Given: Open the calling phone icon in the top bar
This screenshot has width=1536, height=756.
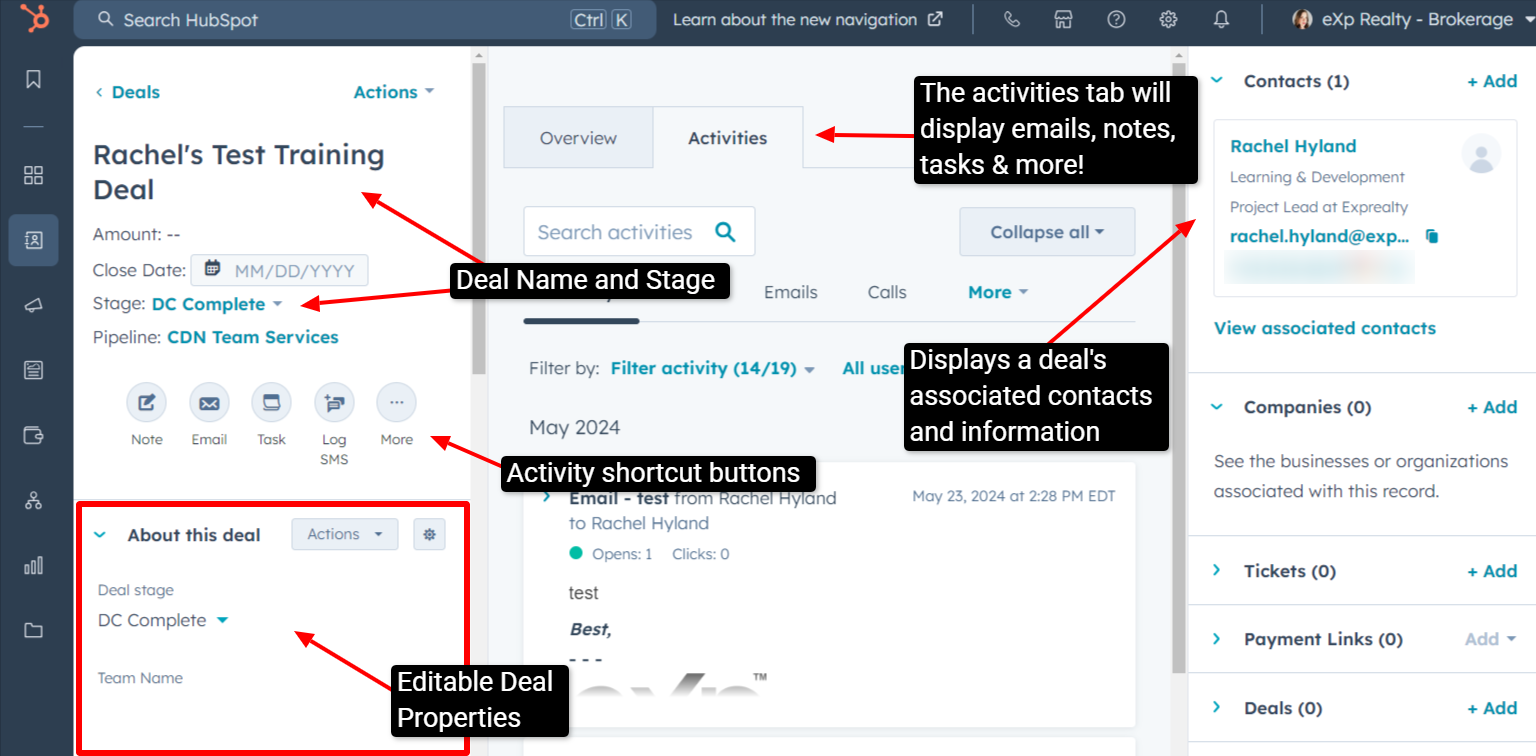Looking at the screenshot, I should click(1012, 19).
